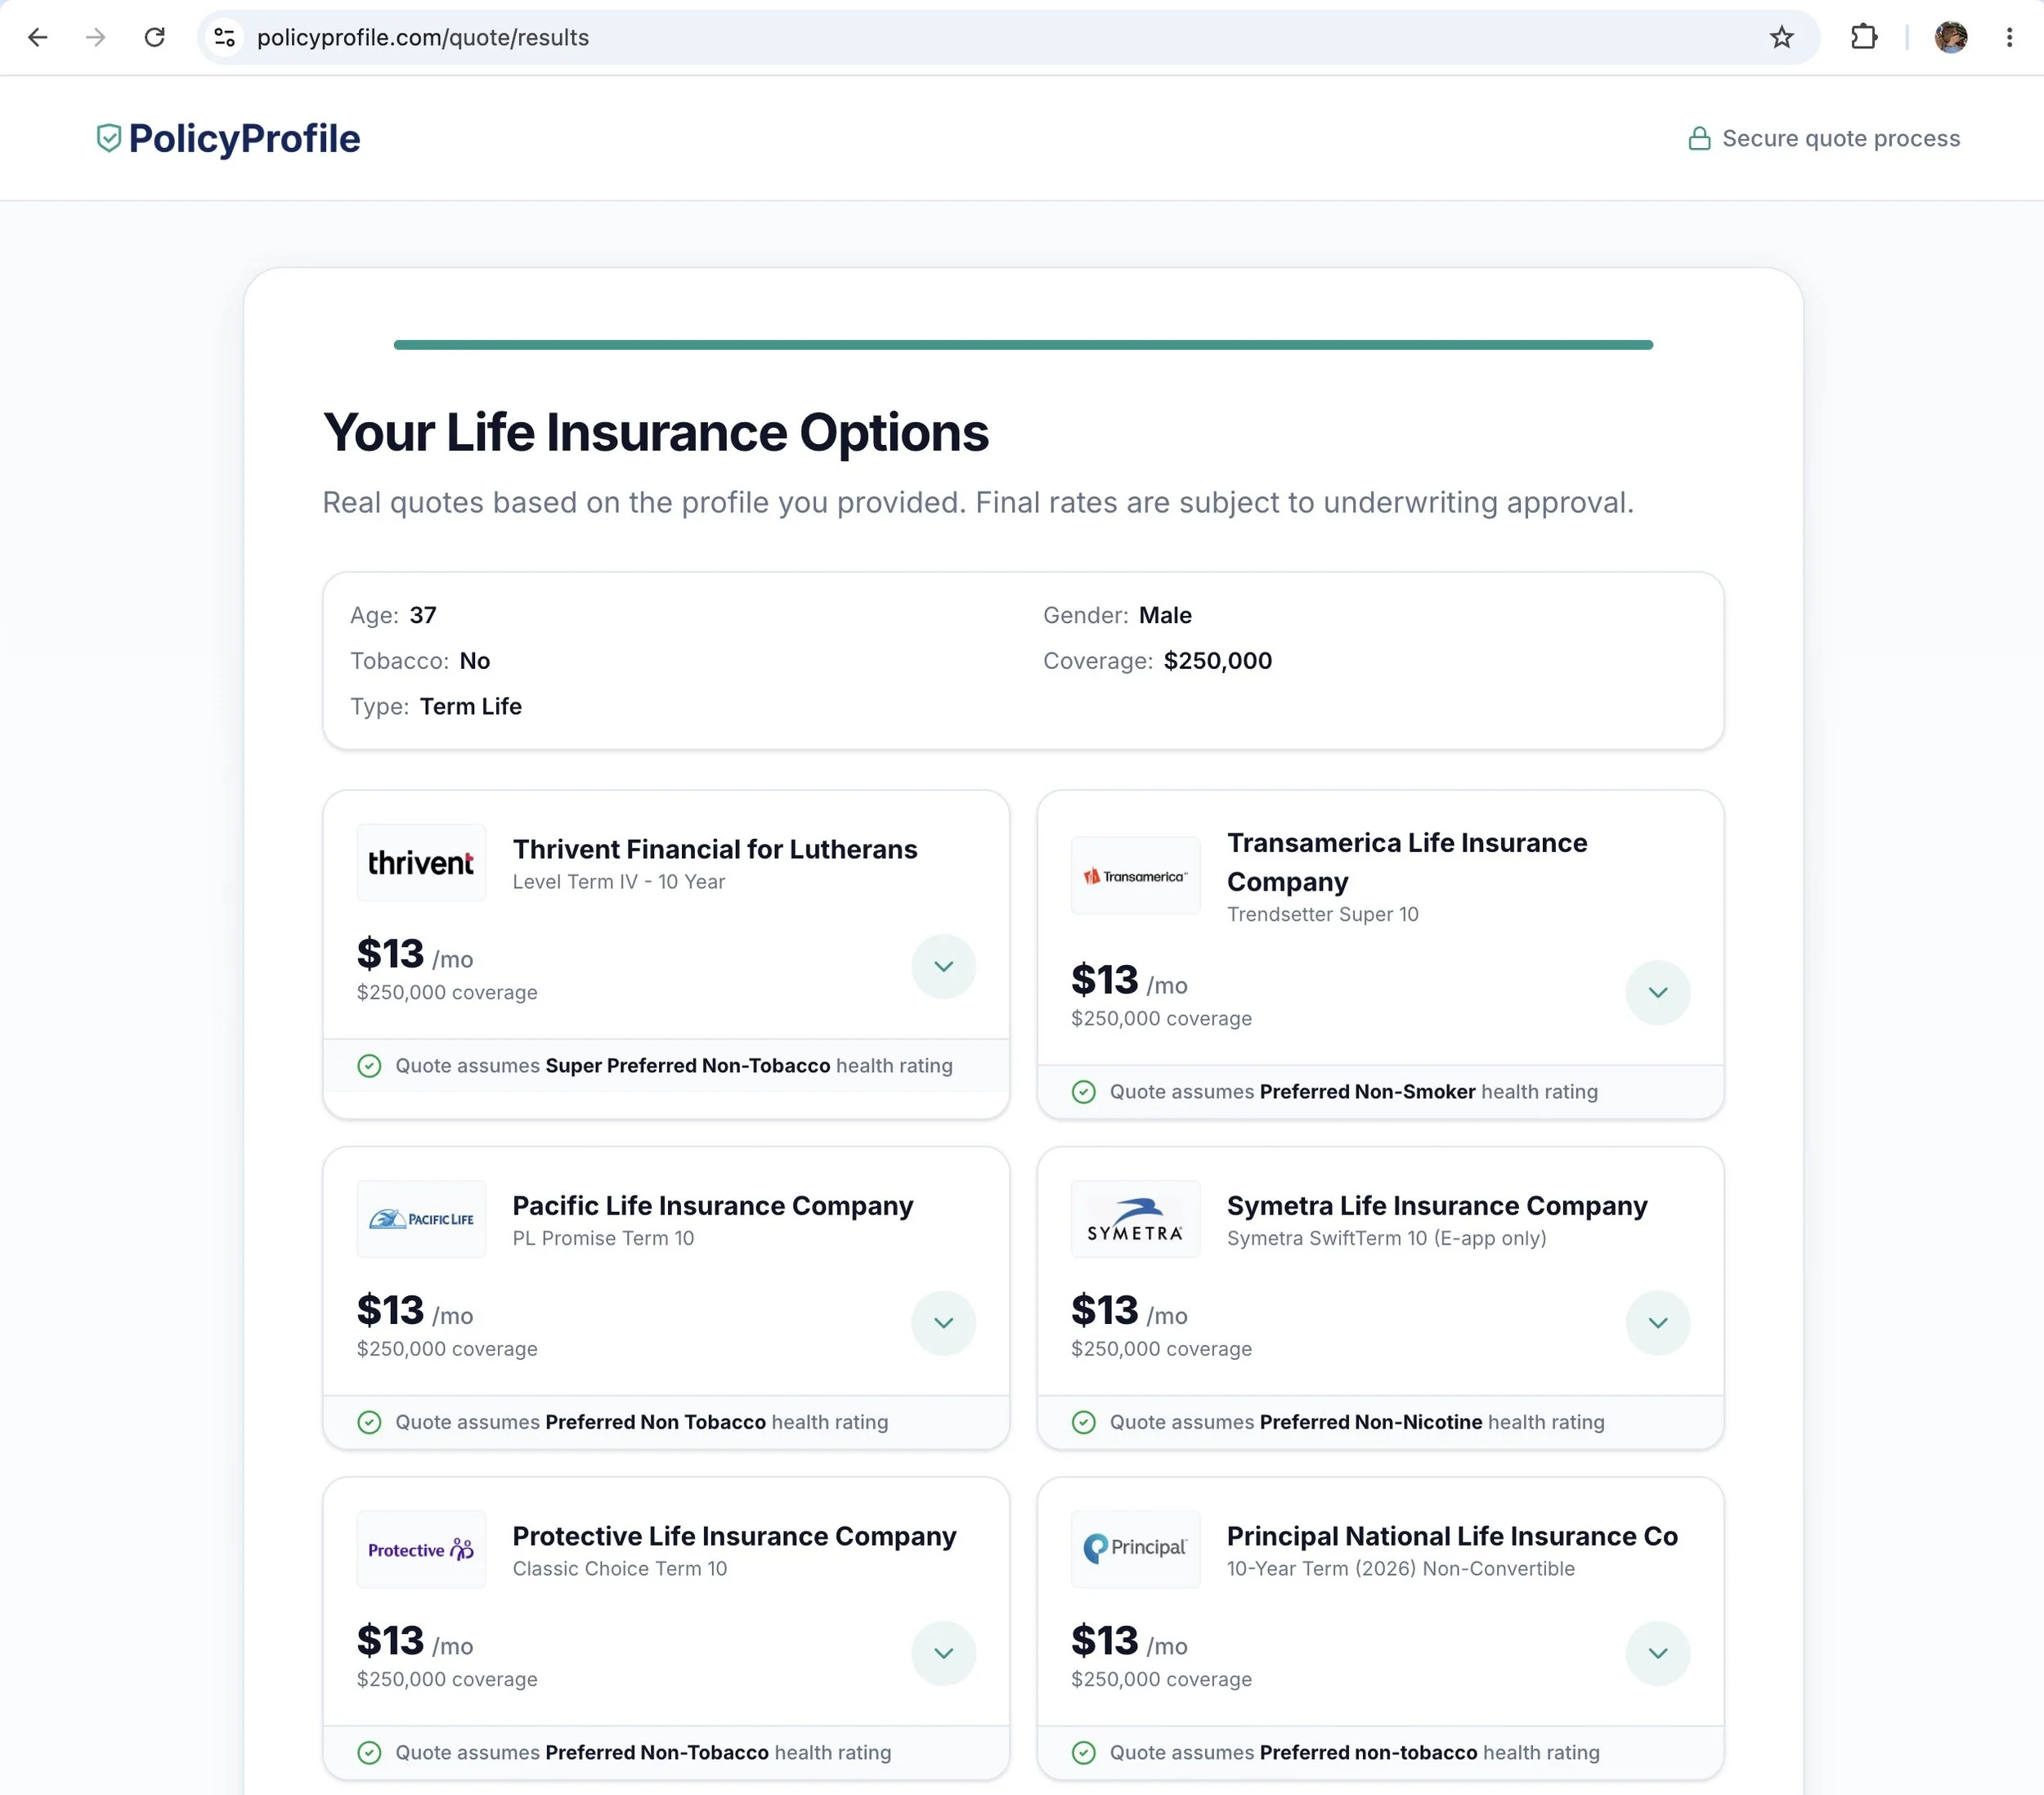Expand the Principal 10-Year Term quote details

pos(1657,1653)
